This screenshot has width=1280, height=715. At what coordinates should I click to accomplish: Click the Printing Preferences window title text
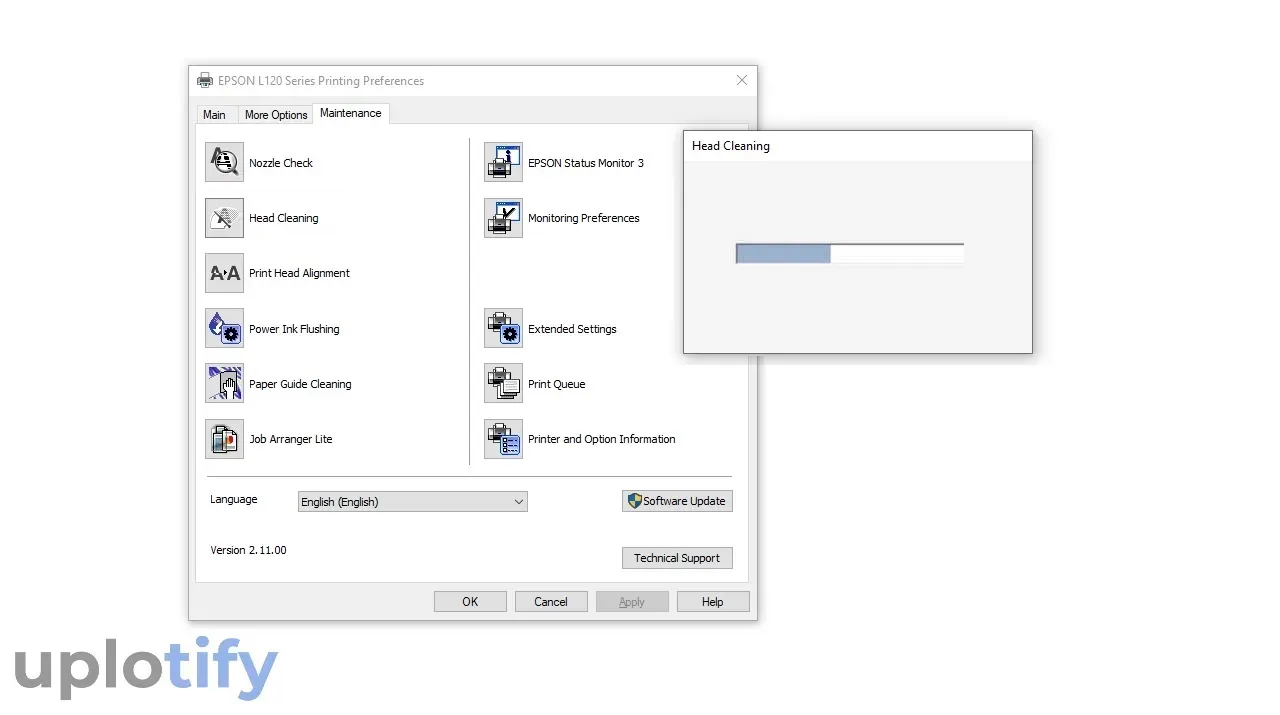coord(321,81)
